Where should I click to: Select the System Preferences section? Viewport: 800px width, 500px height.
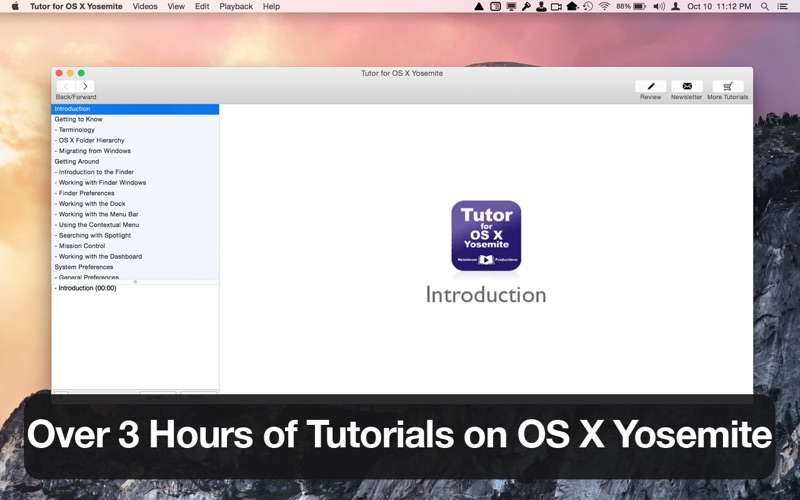(135, 267)
